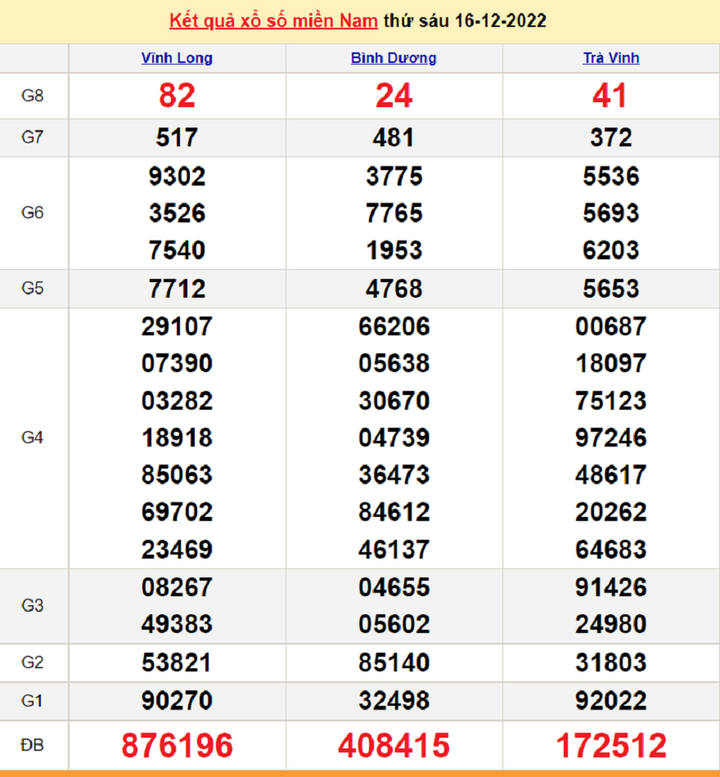Viewport: 720px width, 777px height.
Task: Click G5 result 5653
Action: 611,289
